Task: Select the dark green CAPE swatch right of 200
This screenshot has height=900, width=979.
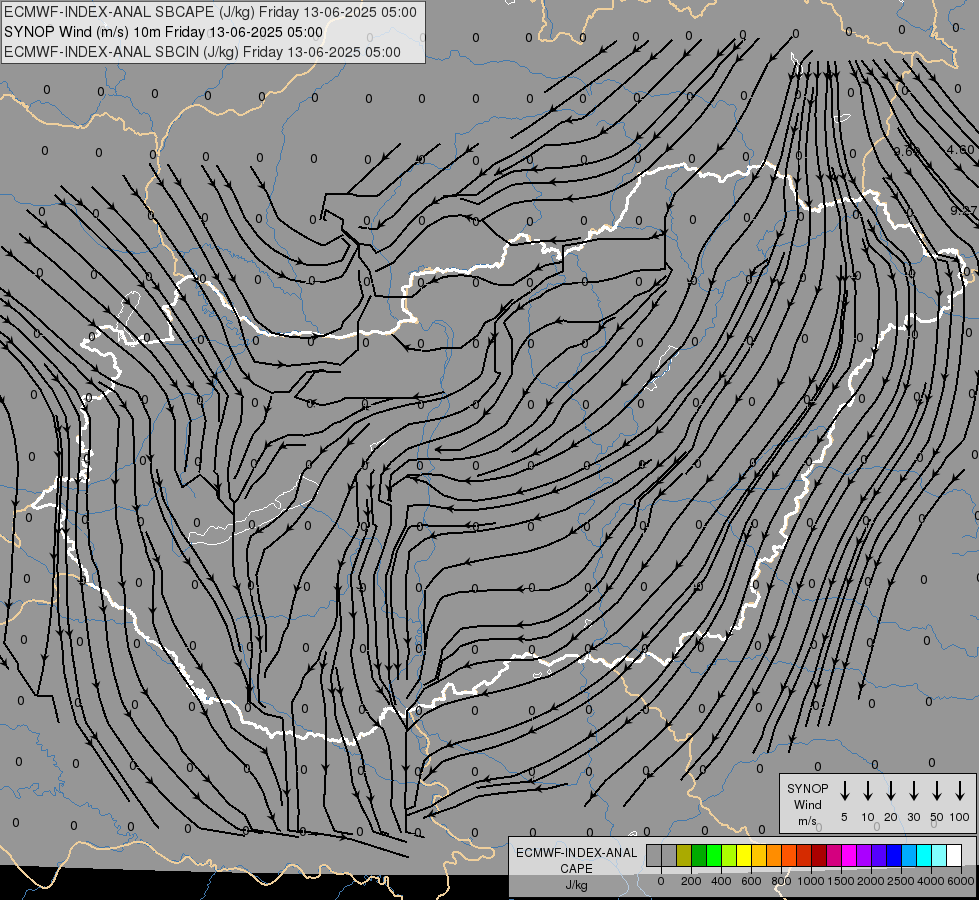Action: (x=699, y=855)
